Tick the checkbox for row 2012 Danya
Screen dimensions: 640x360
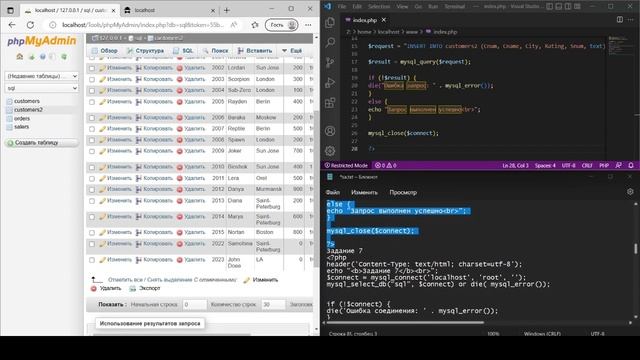click(x=92, y=190)
